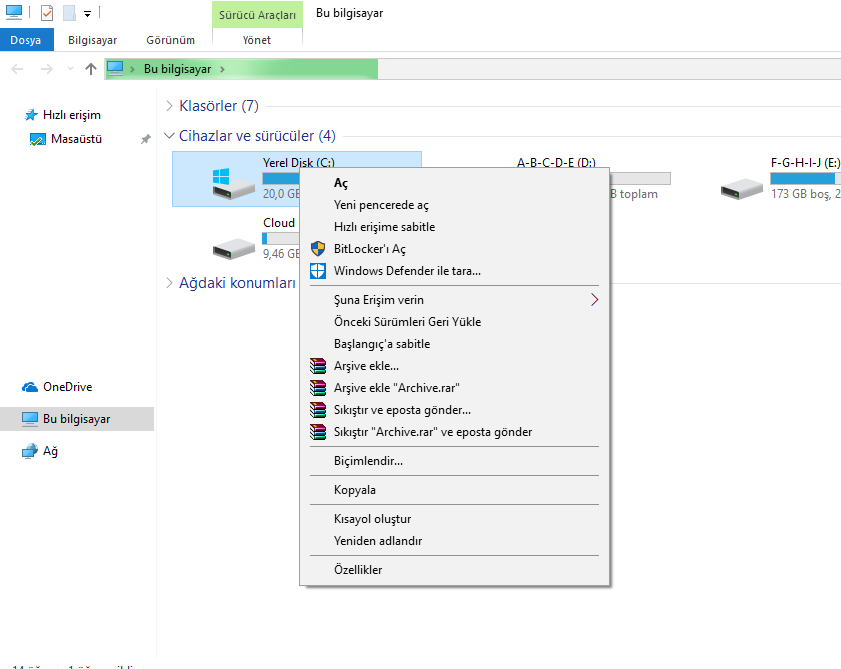Open the "Şuna Erişim verin" submenu arrow
The height and width of the screenshot is (669, 841).
(x=595, y=300)
